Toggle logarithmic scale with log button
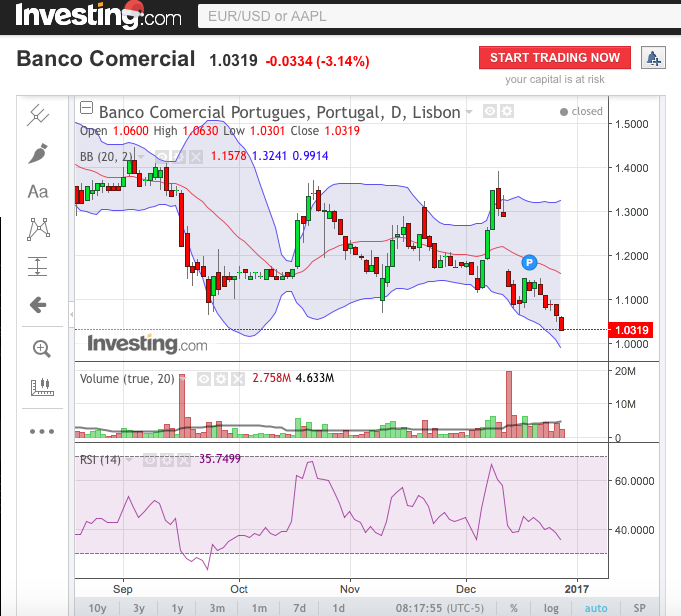Image resolution: width=681 pixels, height=616 pixels. pos(551,608)
